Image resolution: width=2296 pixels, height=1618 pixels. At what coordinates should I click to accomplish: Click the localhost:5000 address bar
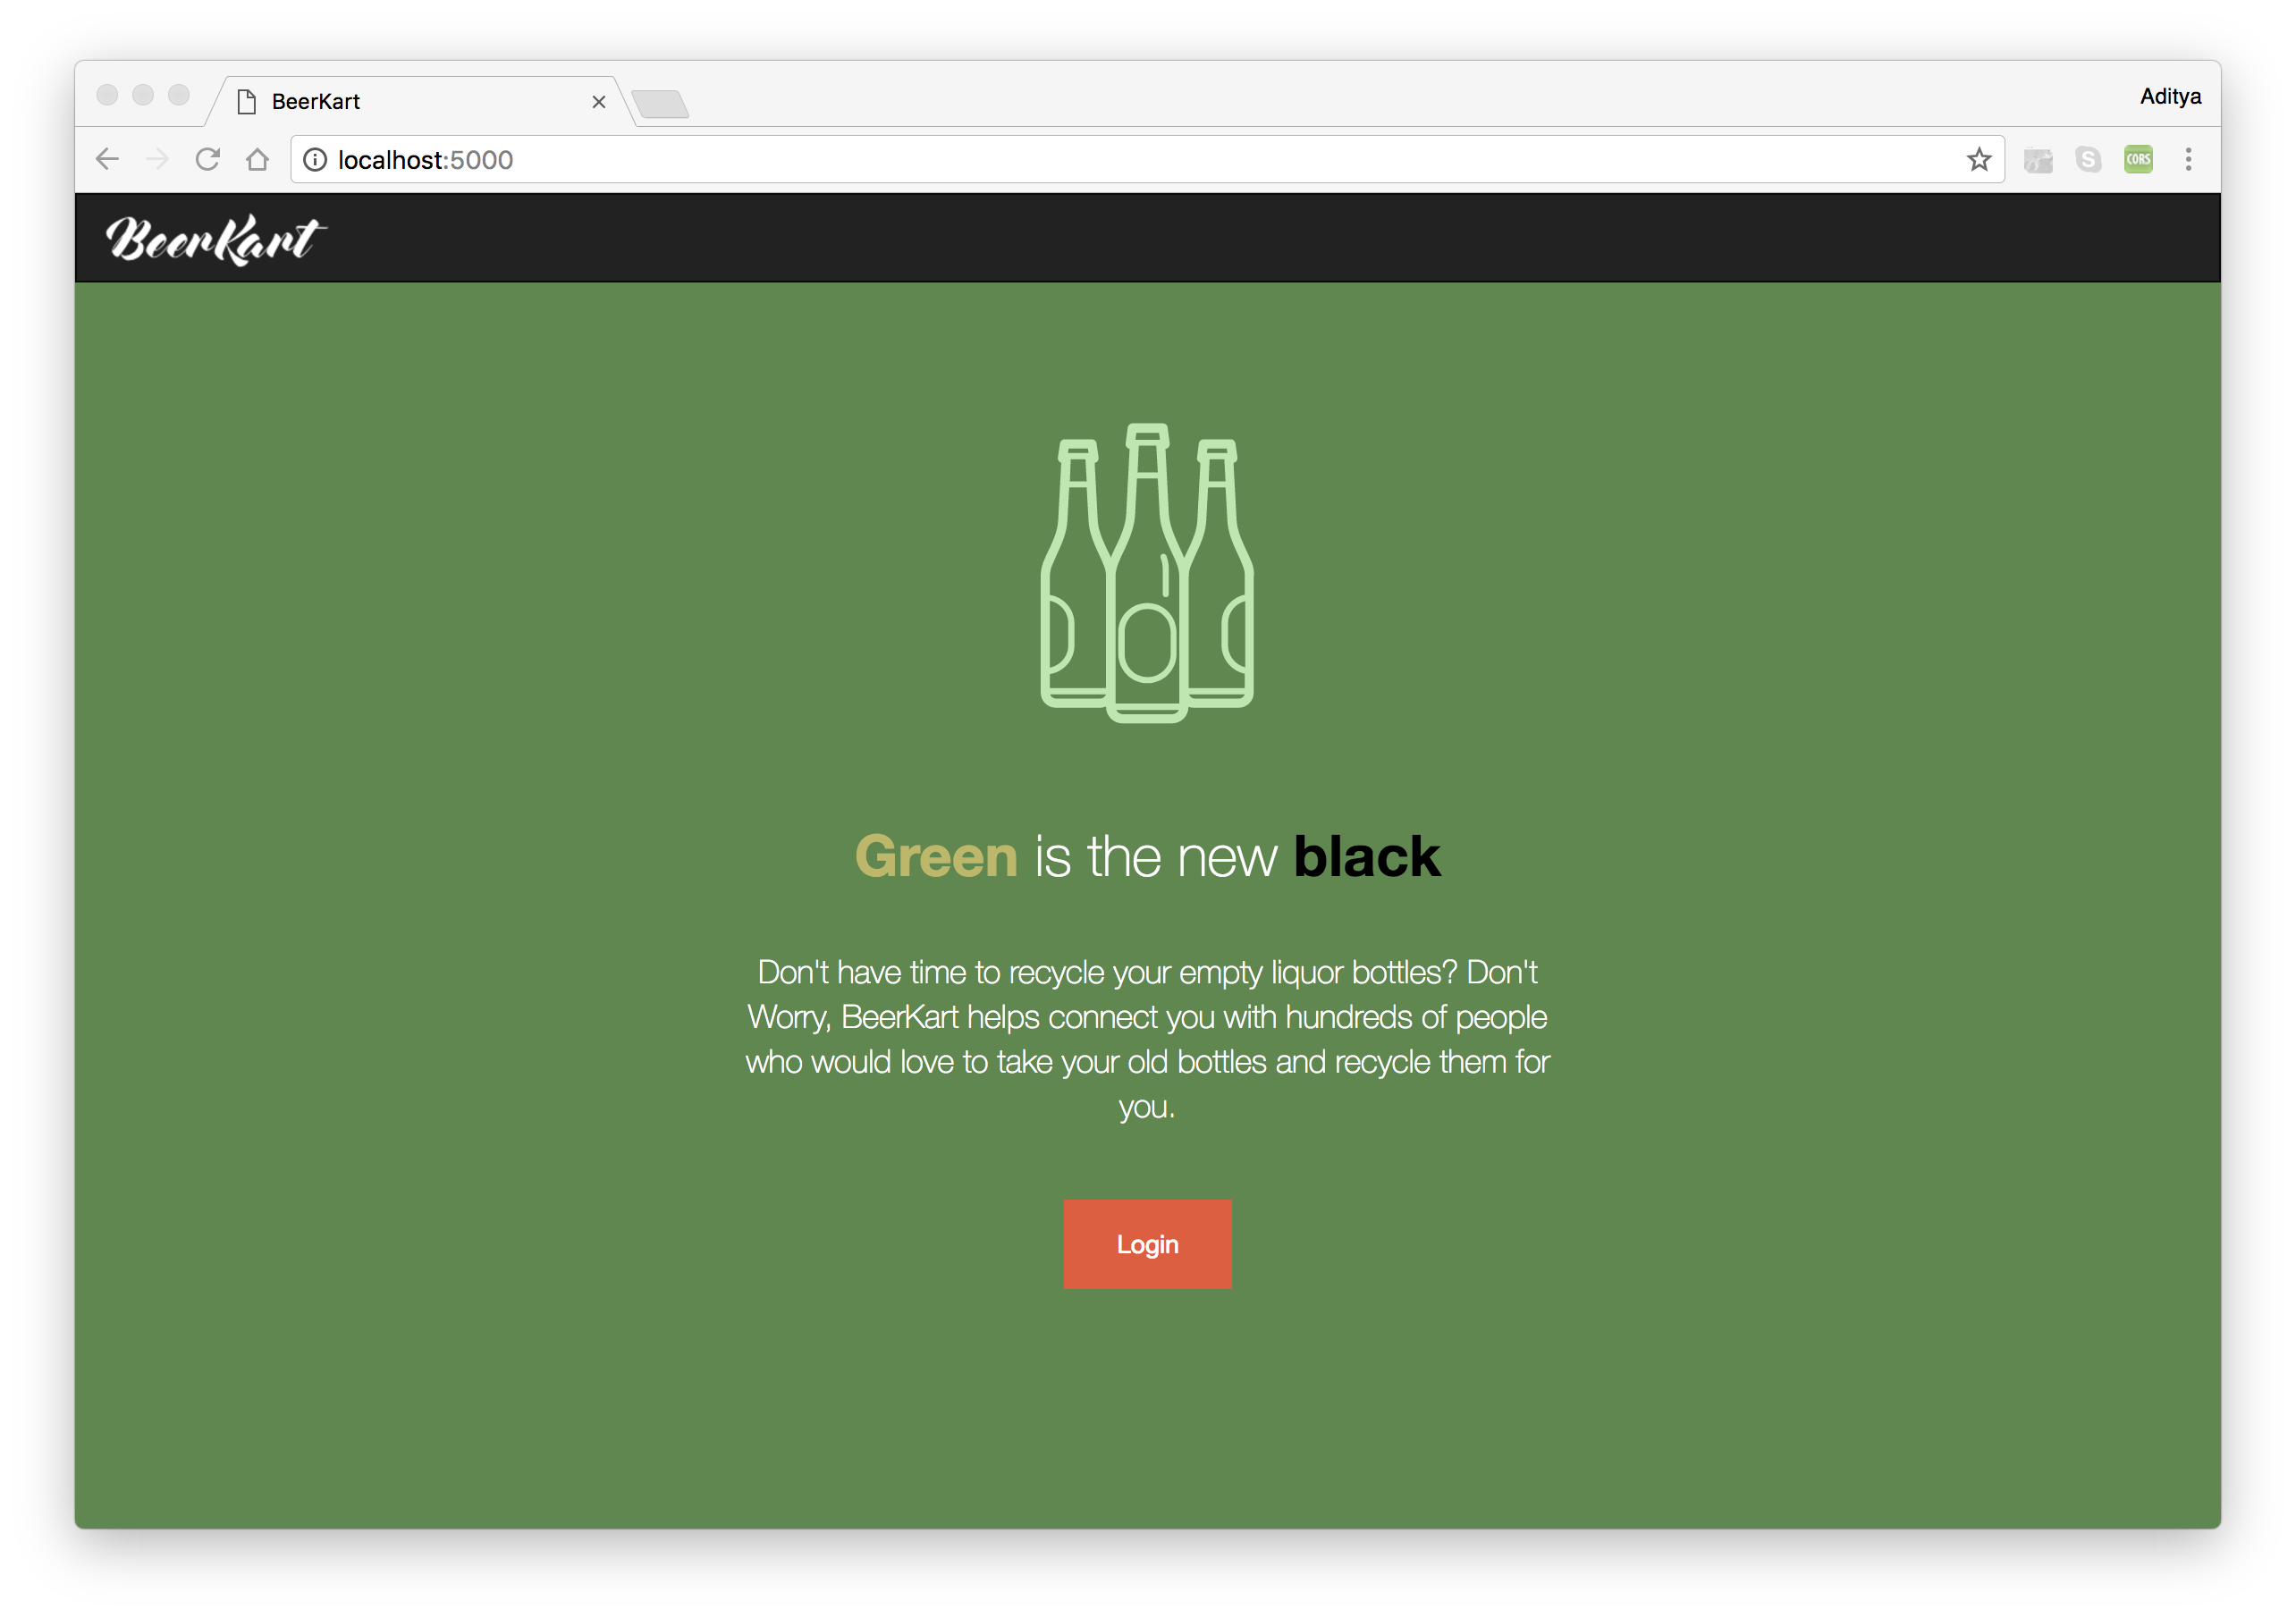pyautogui.click(x=1100, y=160)
